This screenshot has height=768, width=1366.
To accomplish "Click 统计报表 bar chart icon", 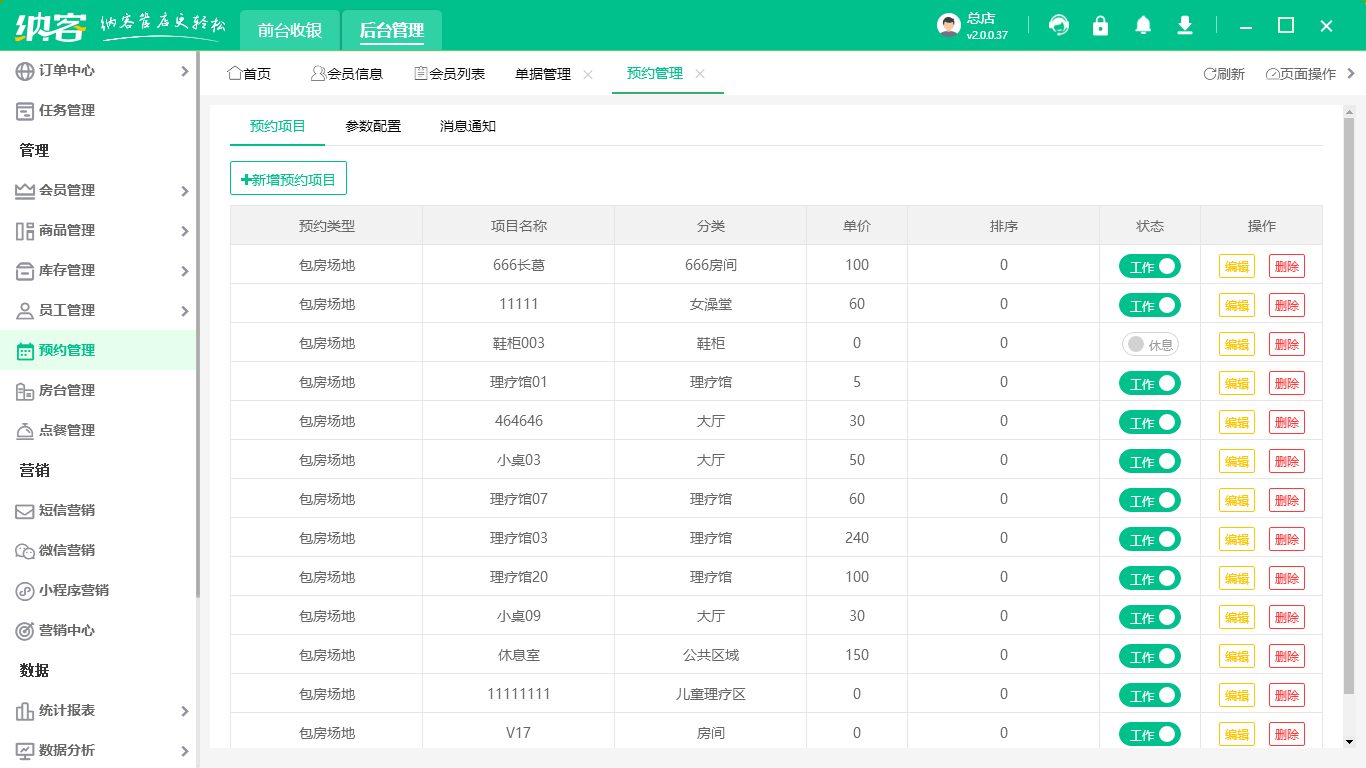I will click(x=25, y=711).
